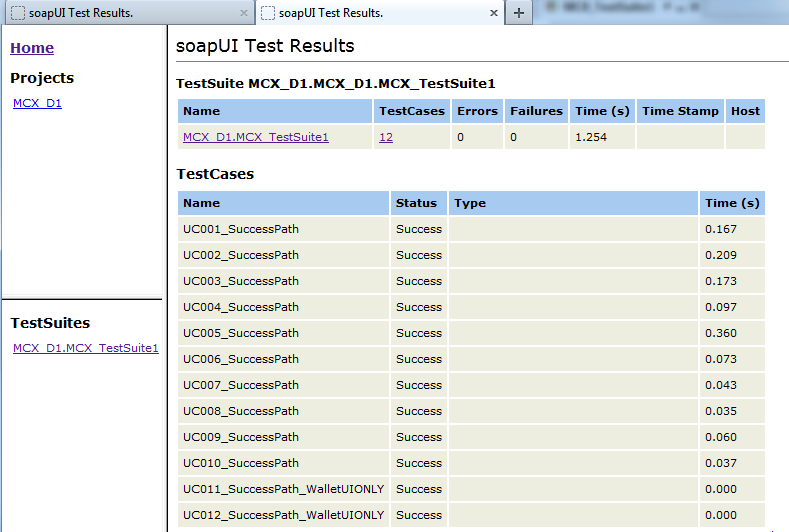The width and height of the screenshot is (789, 532).
Task: Click the Errors column header
Action: tap(477, 111)
